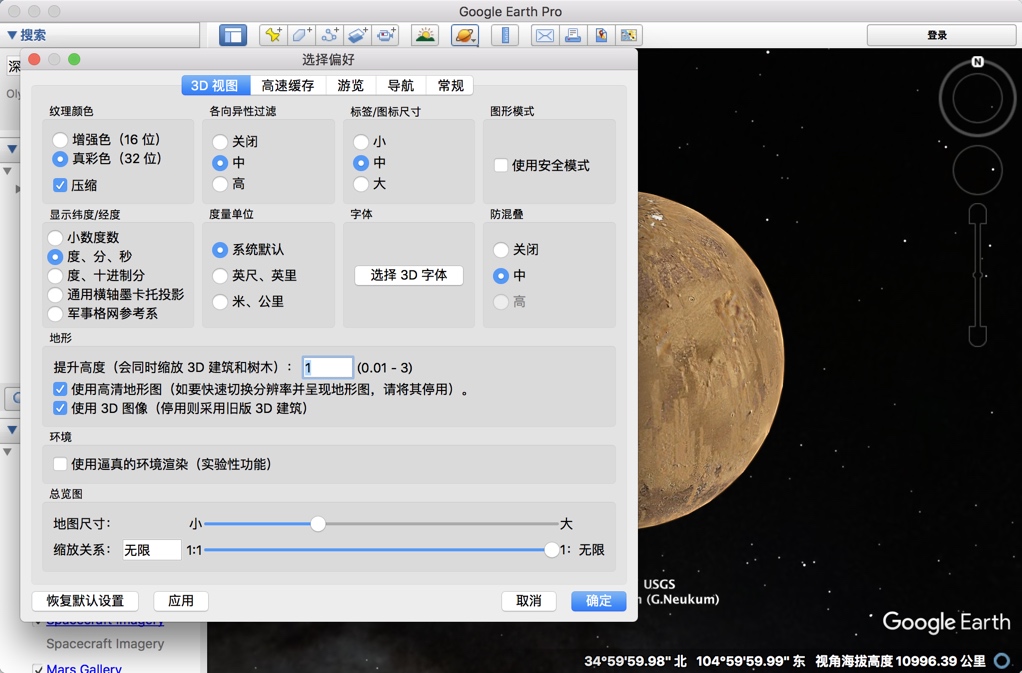Select 通用横轴墨卡托投影 option
The image size is (1022, 673).
pyautogui.click(x=55, y=294)
